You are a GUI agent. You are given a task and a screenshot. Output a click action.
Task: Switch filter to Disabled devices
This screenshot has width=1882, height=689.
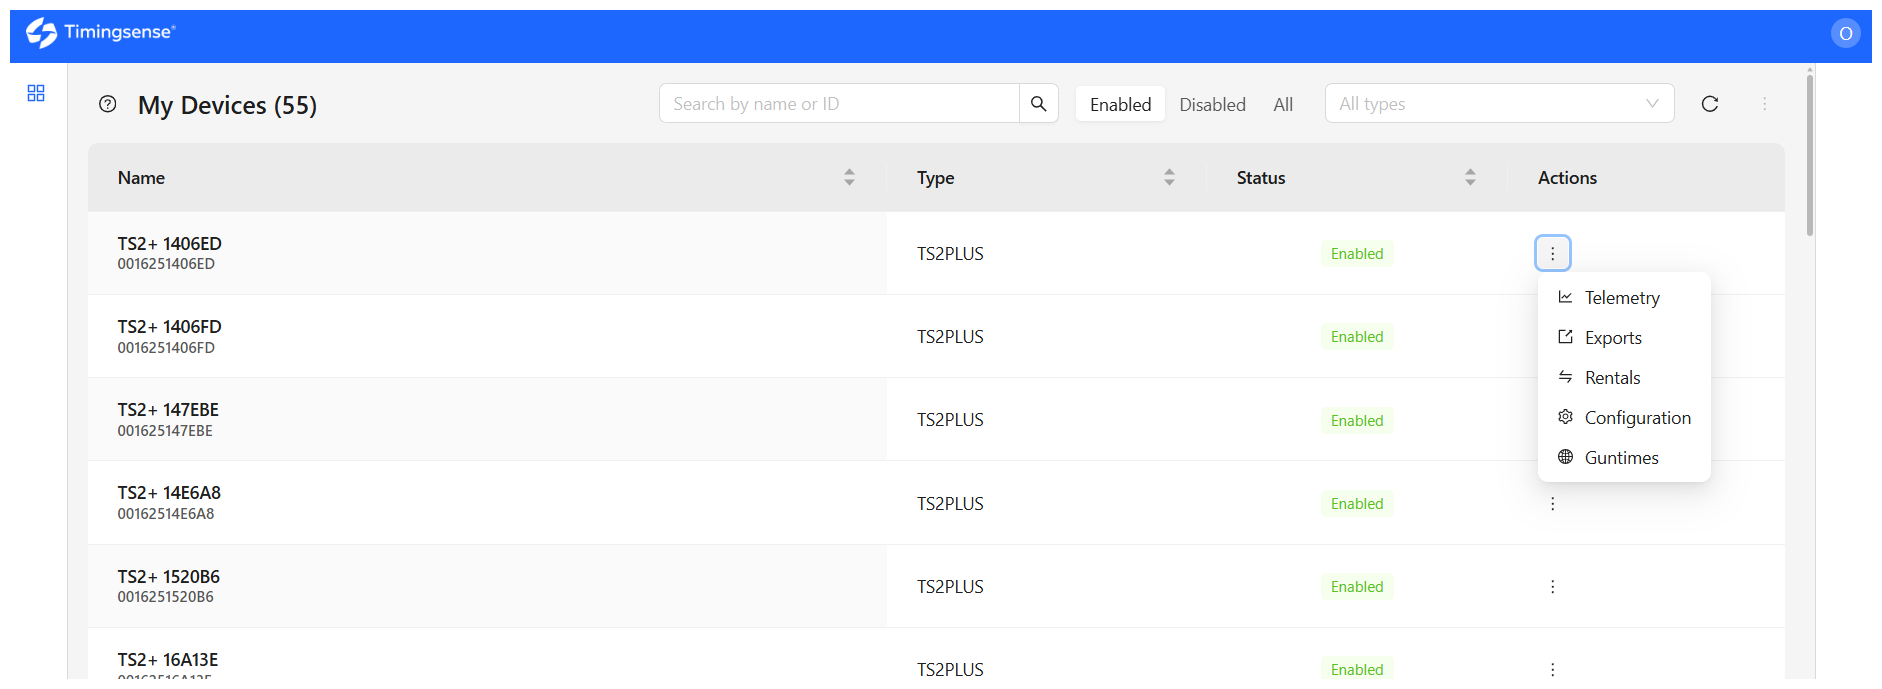click(1212, 104)
